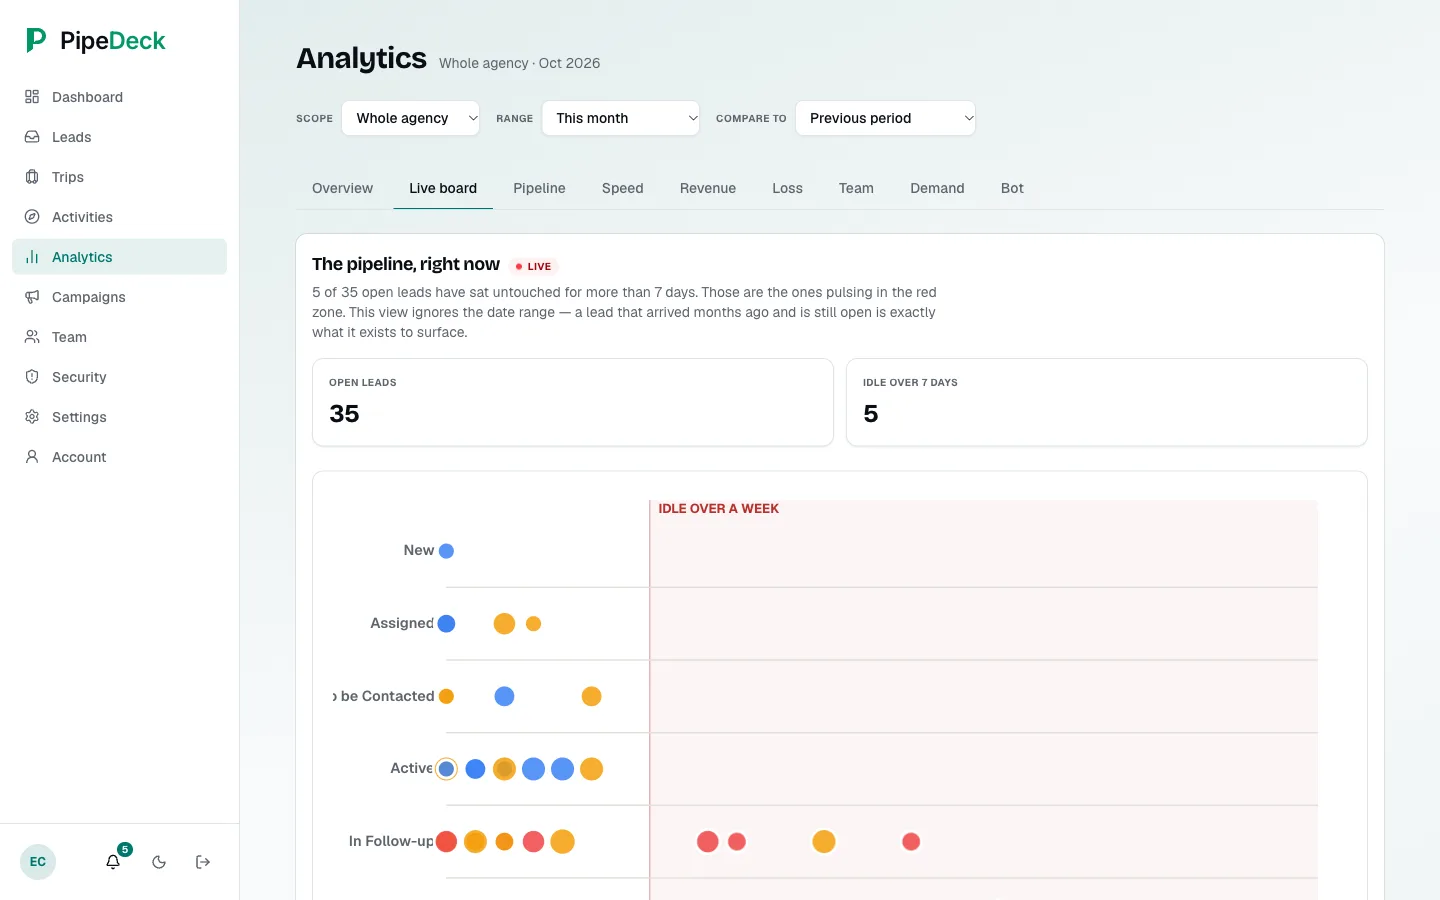Open Leads via its inbox icon
The width and height of the screenshot is (1440, 900).
(32, 137)
